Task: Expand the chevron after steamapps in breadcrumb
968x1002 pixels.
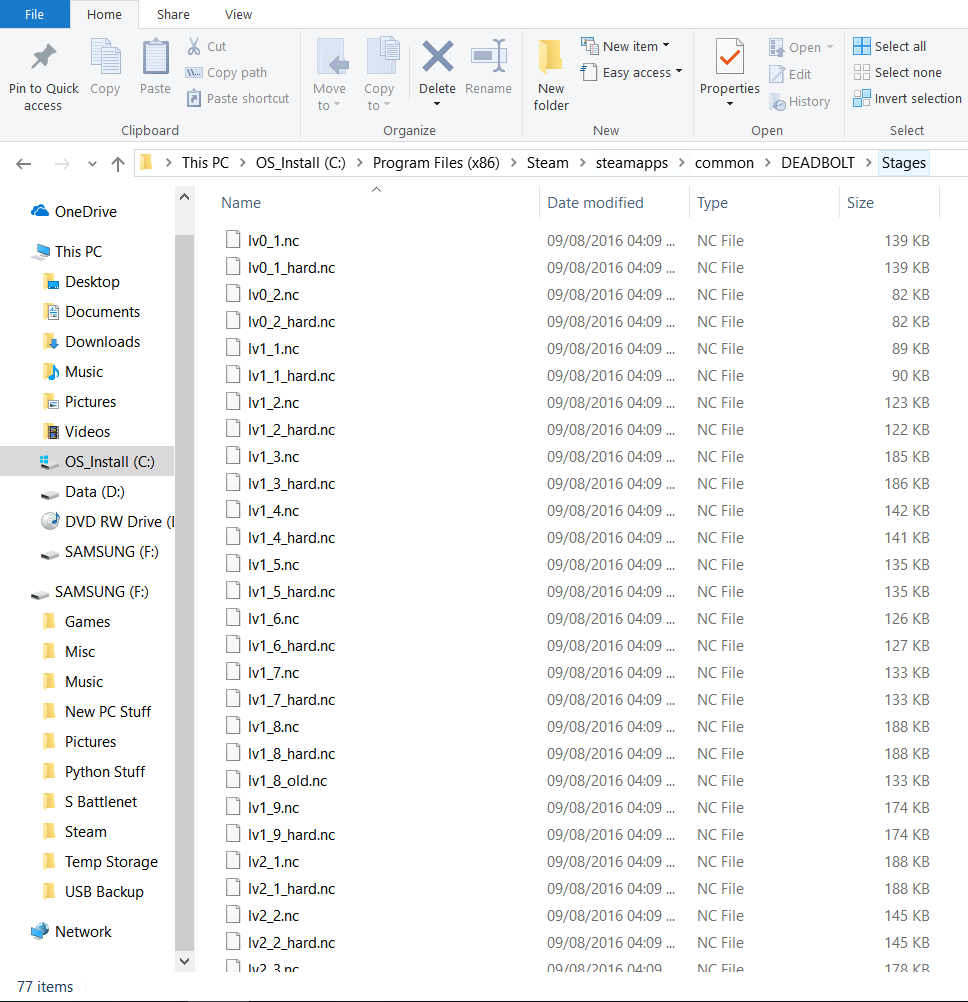Action: (681, 163)
